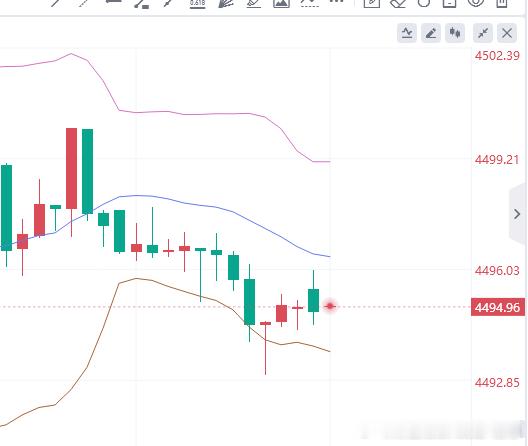Screen dimensions: 528x446
Task: Click the 4496.03 price axis label
Action: (497, 270)
